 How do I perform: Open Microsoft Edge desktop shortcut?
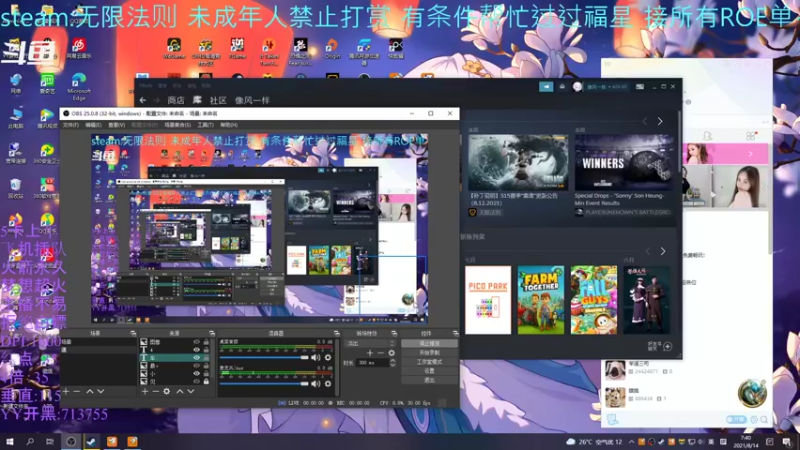click(79, 86)
